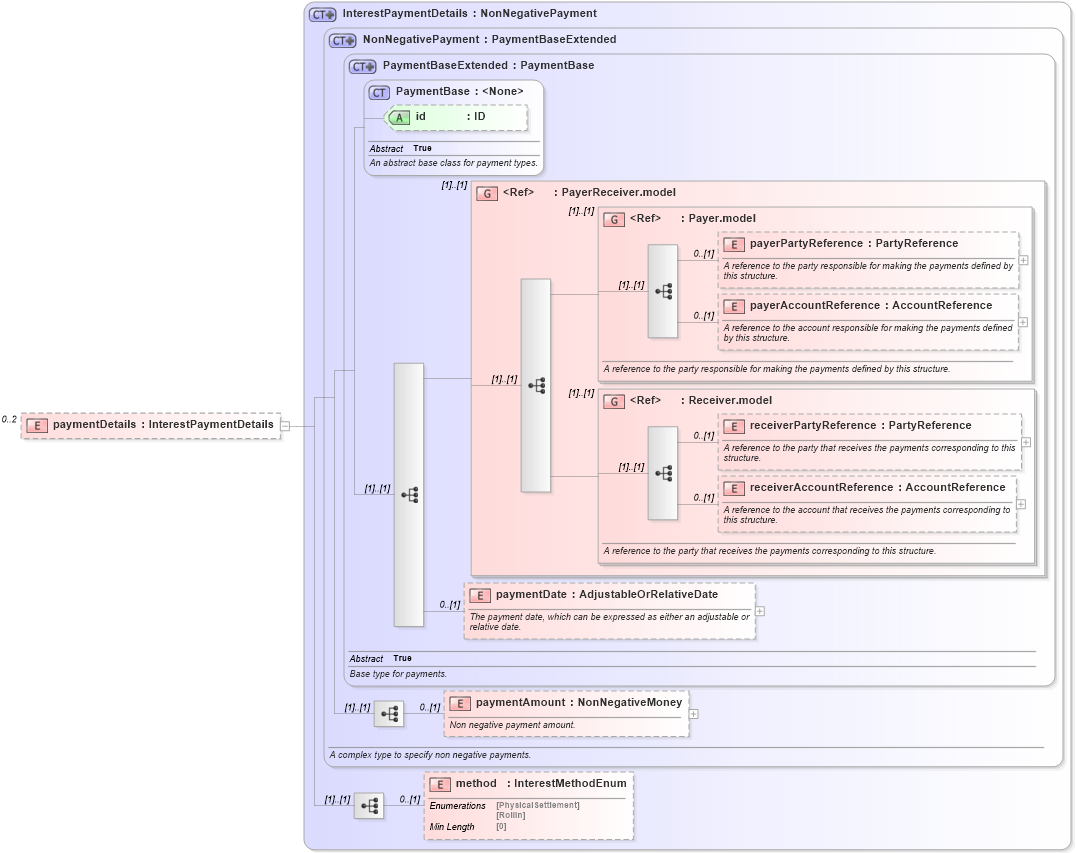The image size is (1076, 853).
Task: Click the CT icon of PaymentBase
Action: pyautogui.click(x=379, y=92)
